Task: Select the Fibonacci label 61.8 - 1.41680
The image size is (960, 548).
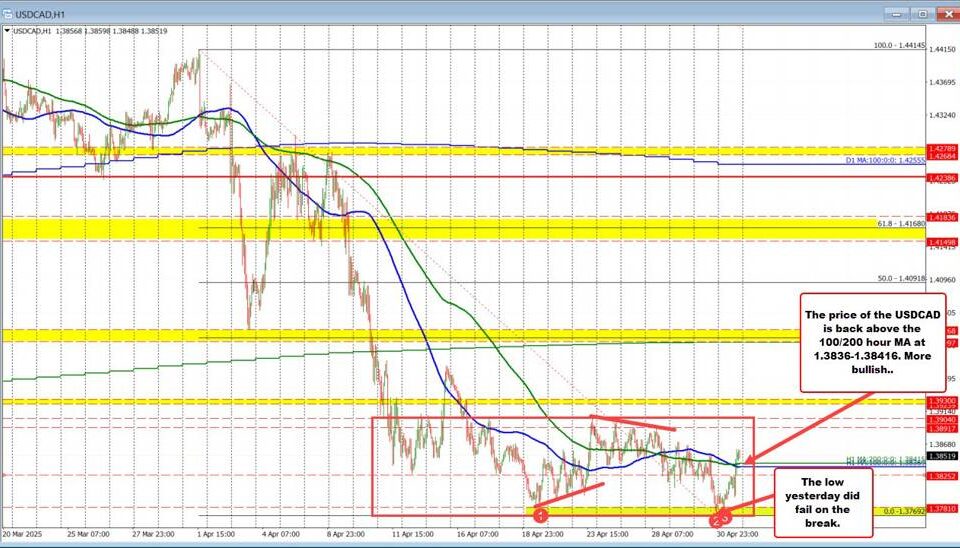Action: pyautogui.click(x=901, y=224)
